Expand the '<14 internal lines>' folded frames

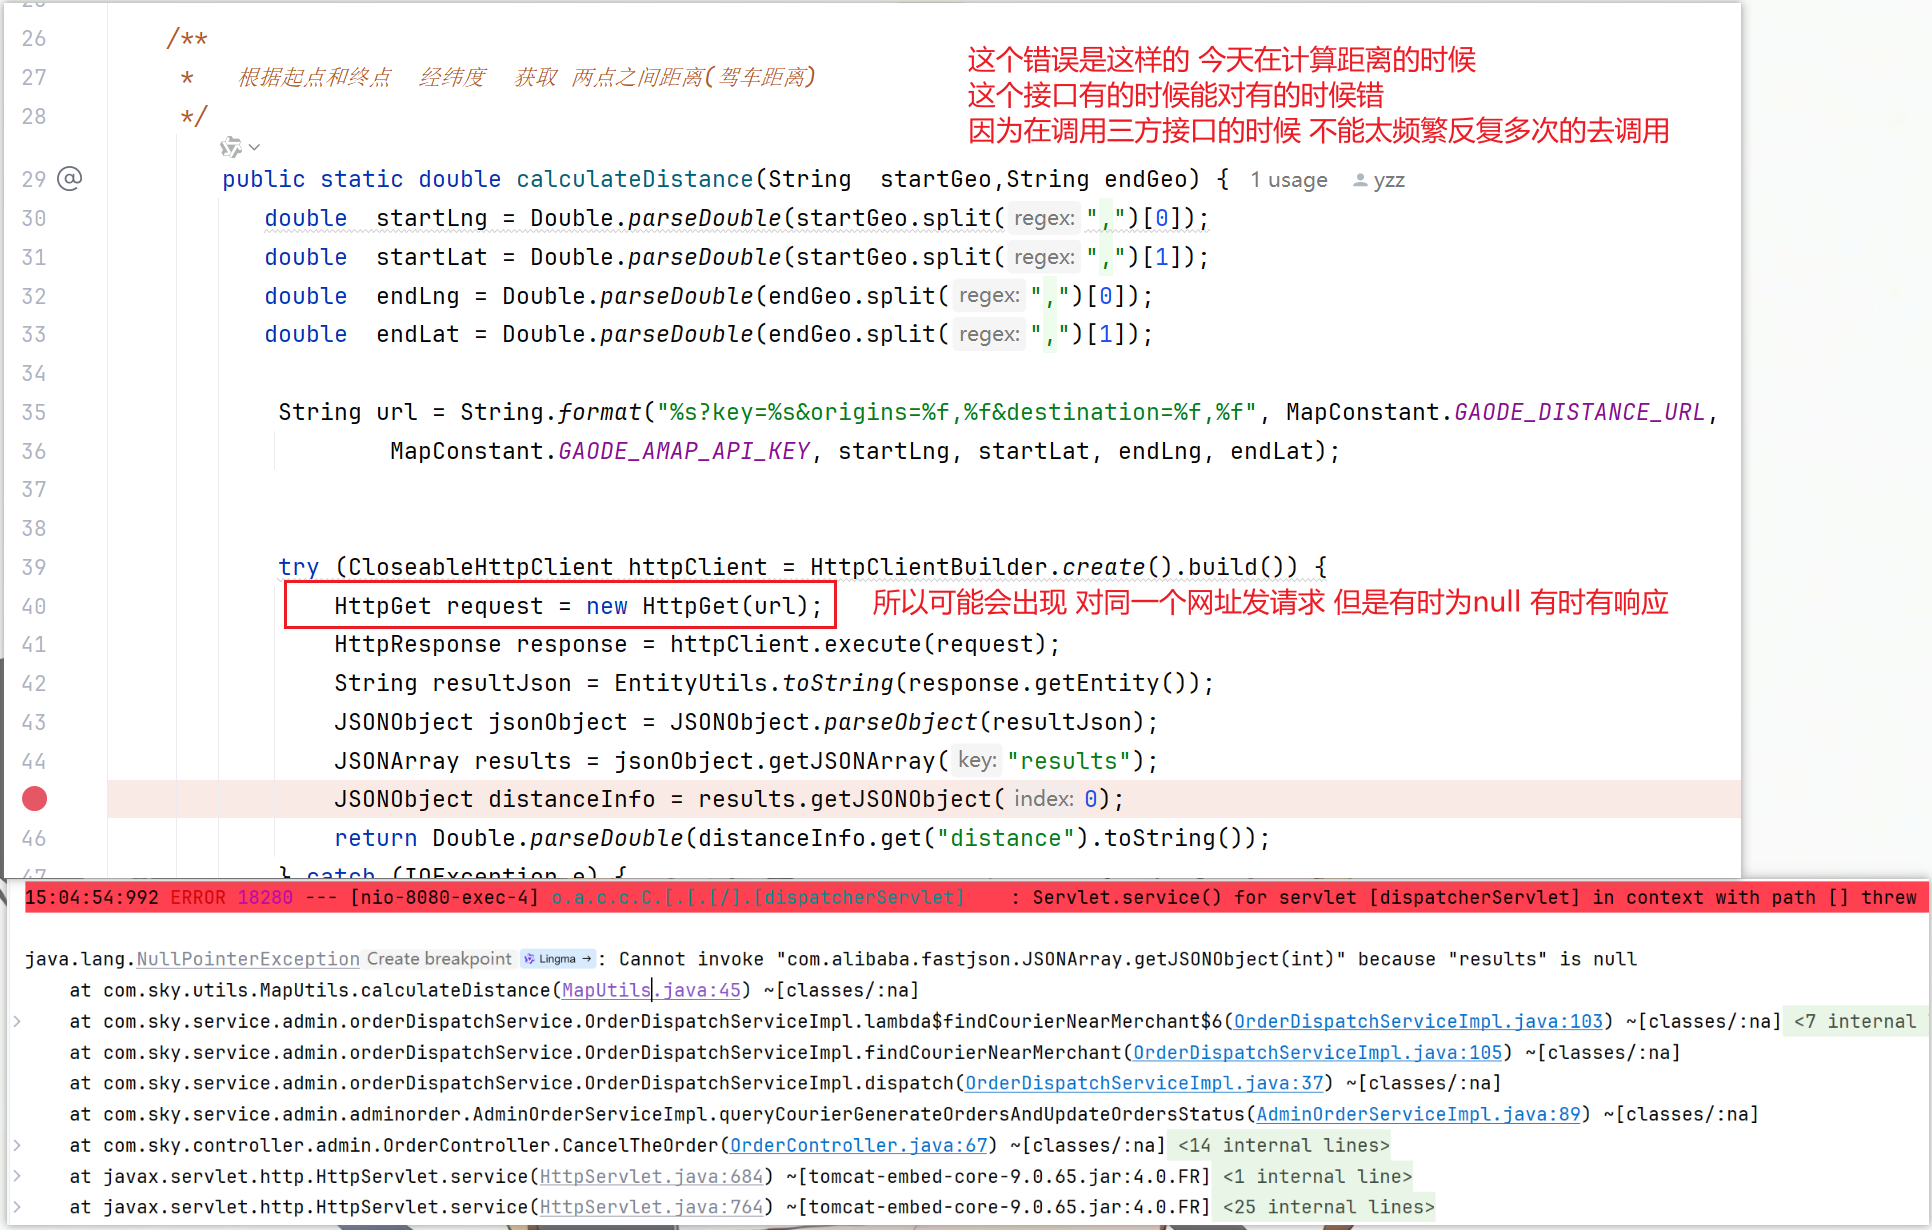pos(1283,1145)
